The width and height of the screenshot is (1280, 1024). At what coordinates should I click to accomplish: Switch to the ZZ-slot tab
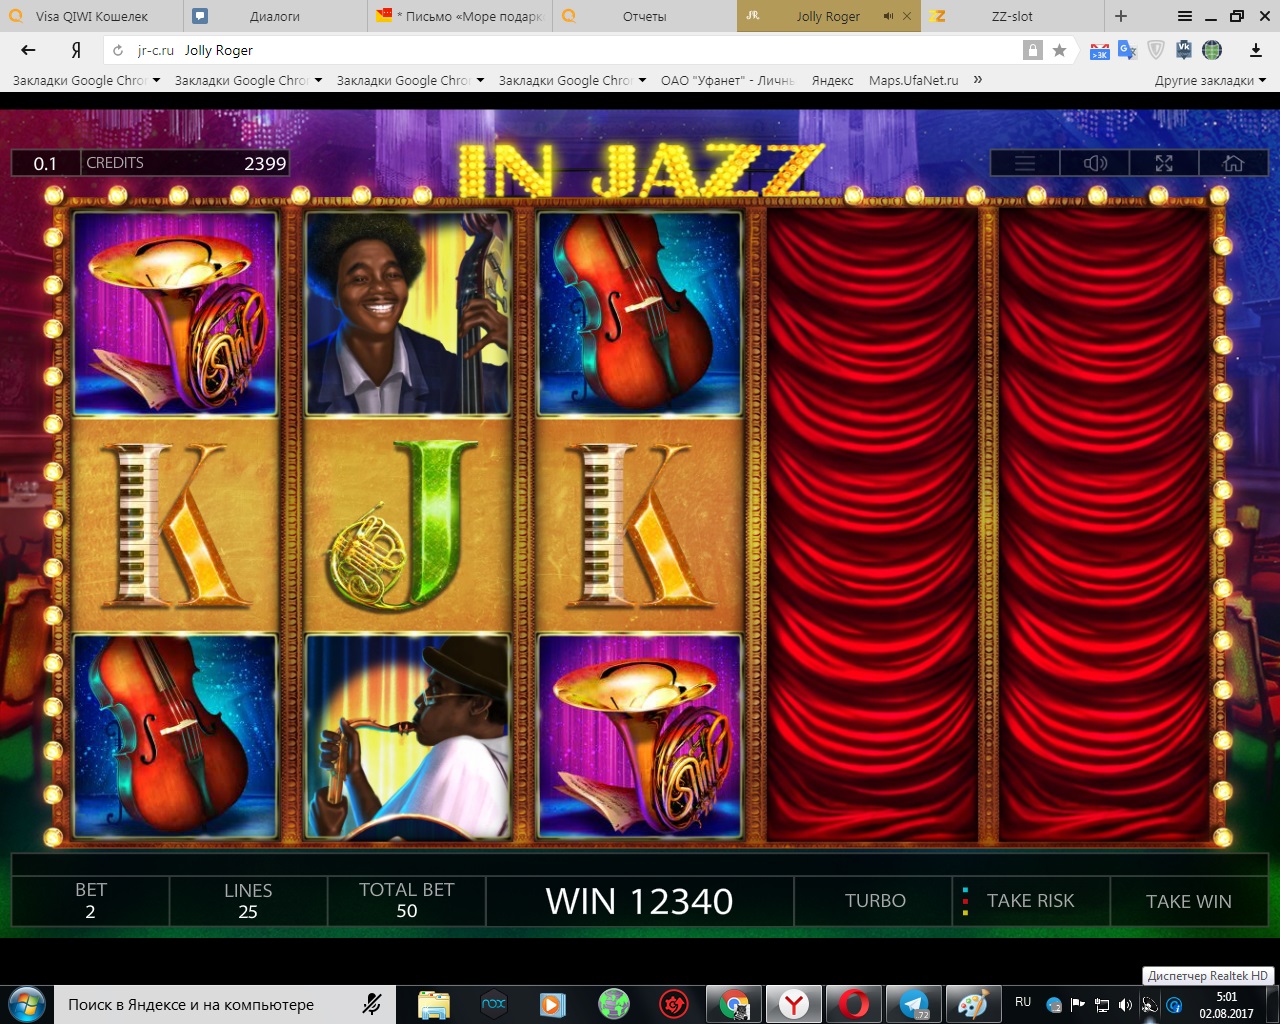coord(1012,16)
